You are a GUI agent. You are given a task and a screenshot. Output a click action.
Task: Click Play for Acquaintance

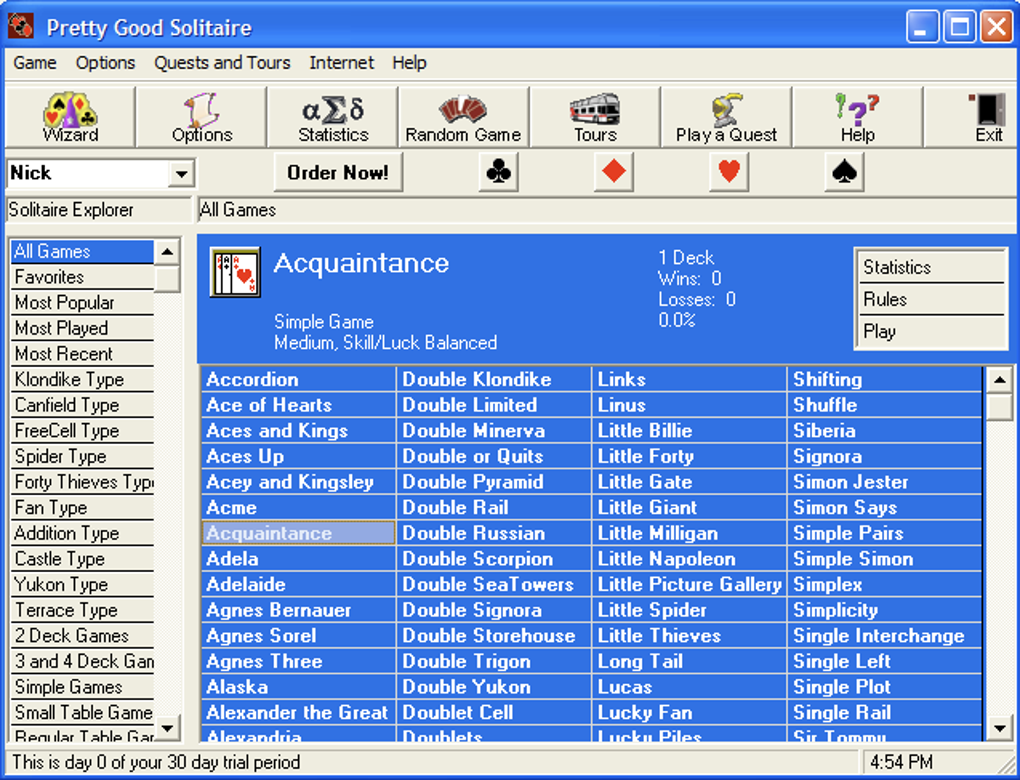click(932, 332)
